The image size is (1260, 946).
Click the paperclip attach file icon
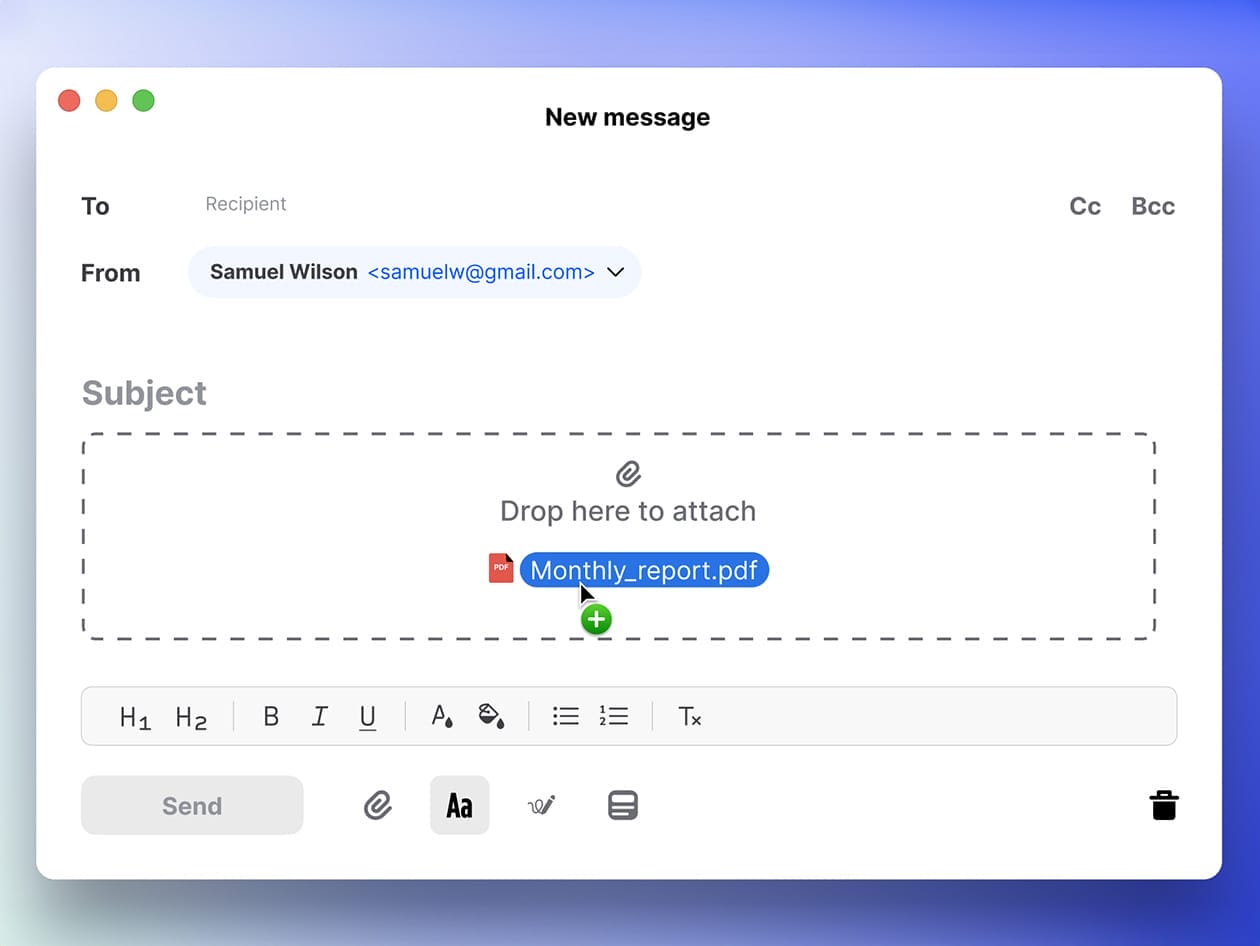coord(377,805)
